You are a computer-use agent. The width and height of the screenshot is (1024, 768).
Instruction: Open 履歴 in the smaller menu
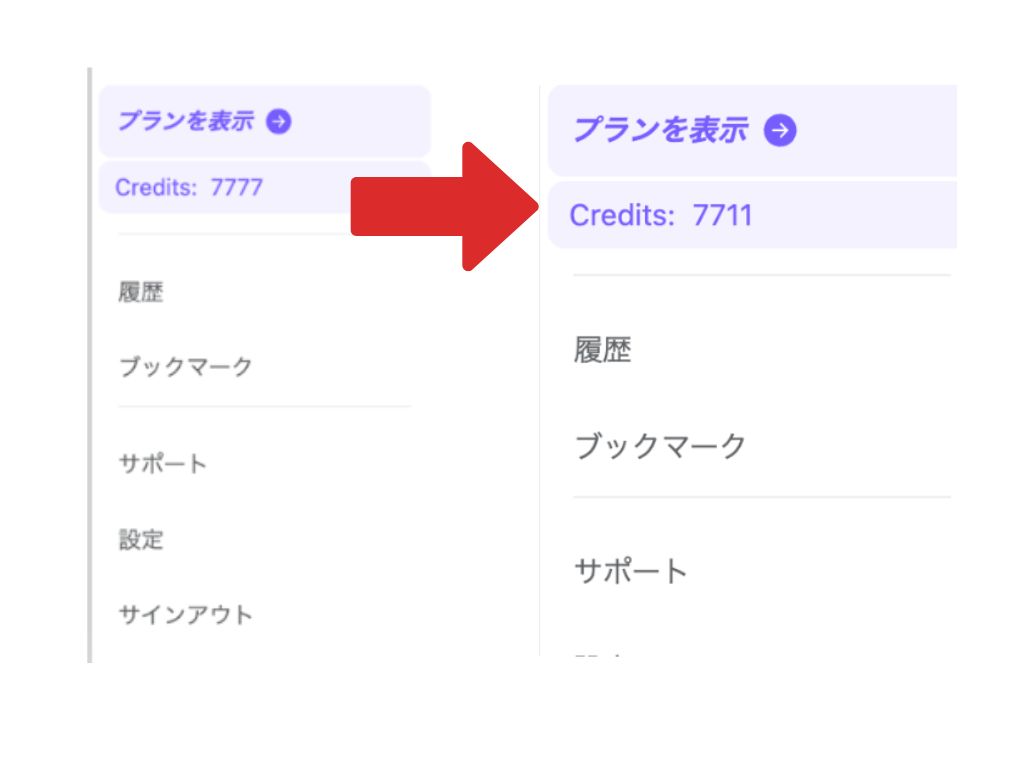click(x=141, y=292)
